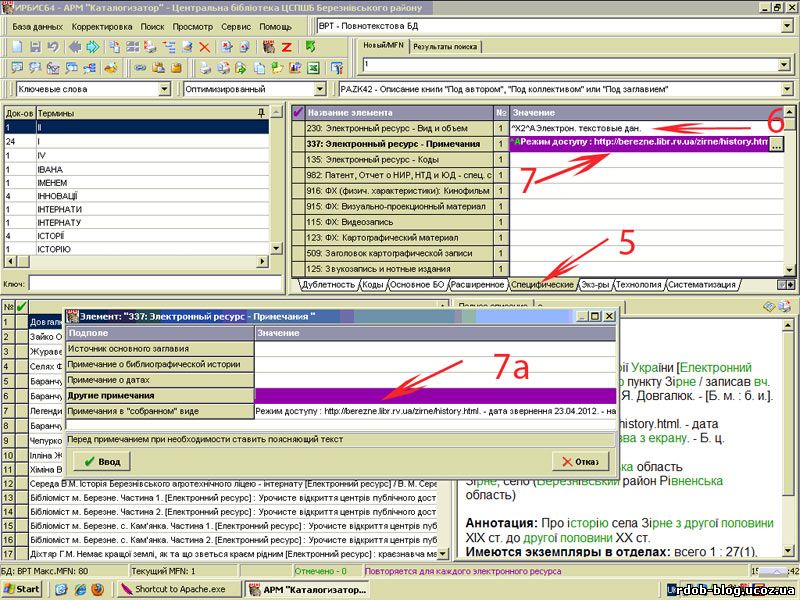Click the printer icon in second toolbar

[205, 68]
